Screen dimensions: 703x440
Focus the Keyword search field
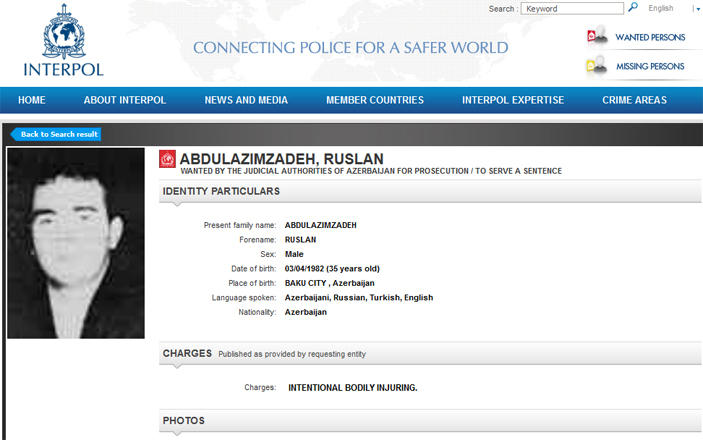point(572,9)
